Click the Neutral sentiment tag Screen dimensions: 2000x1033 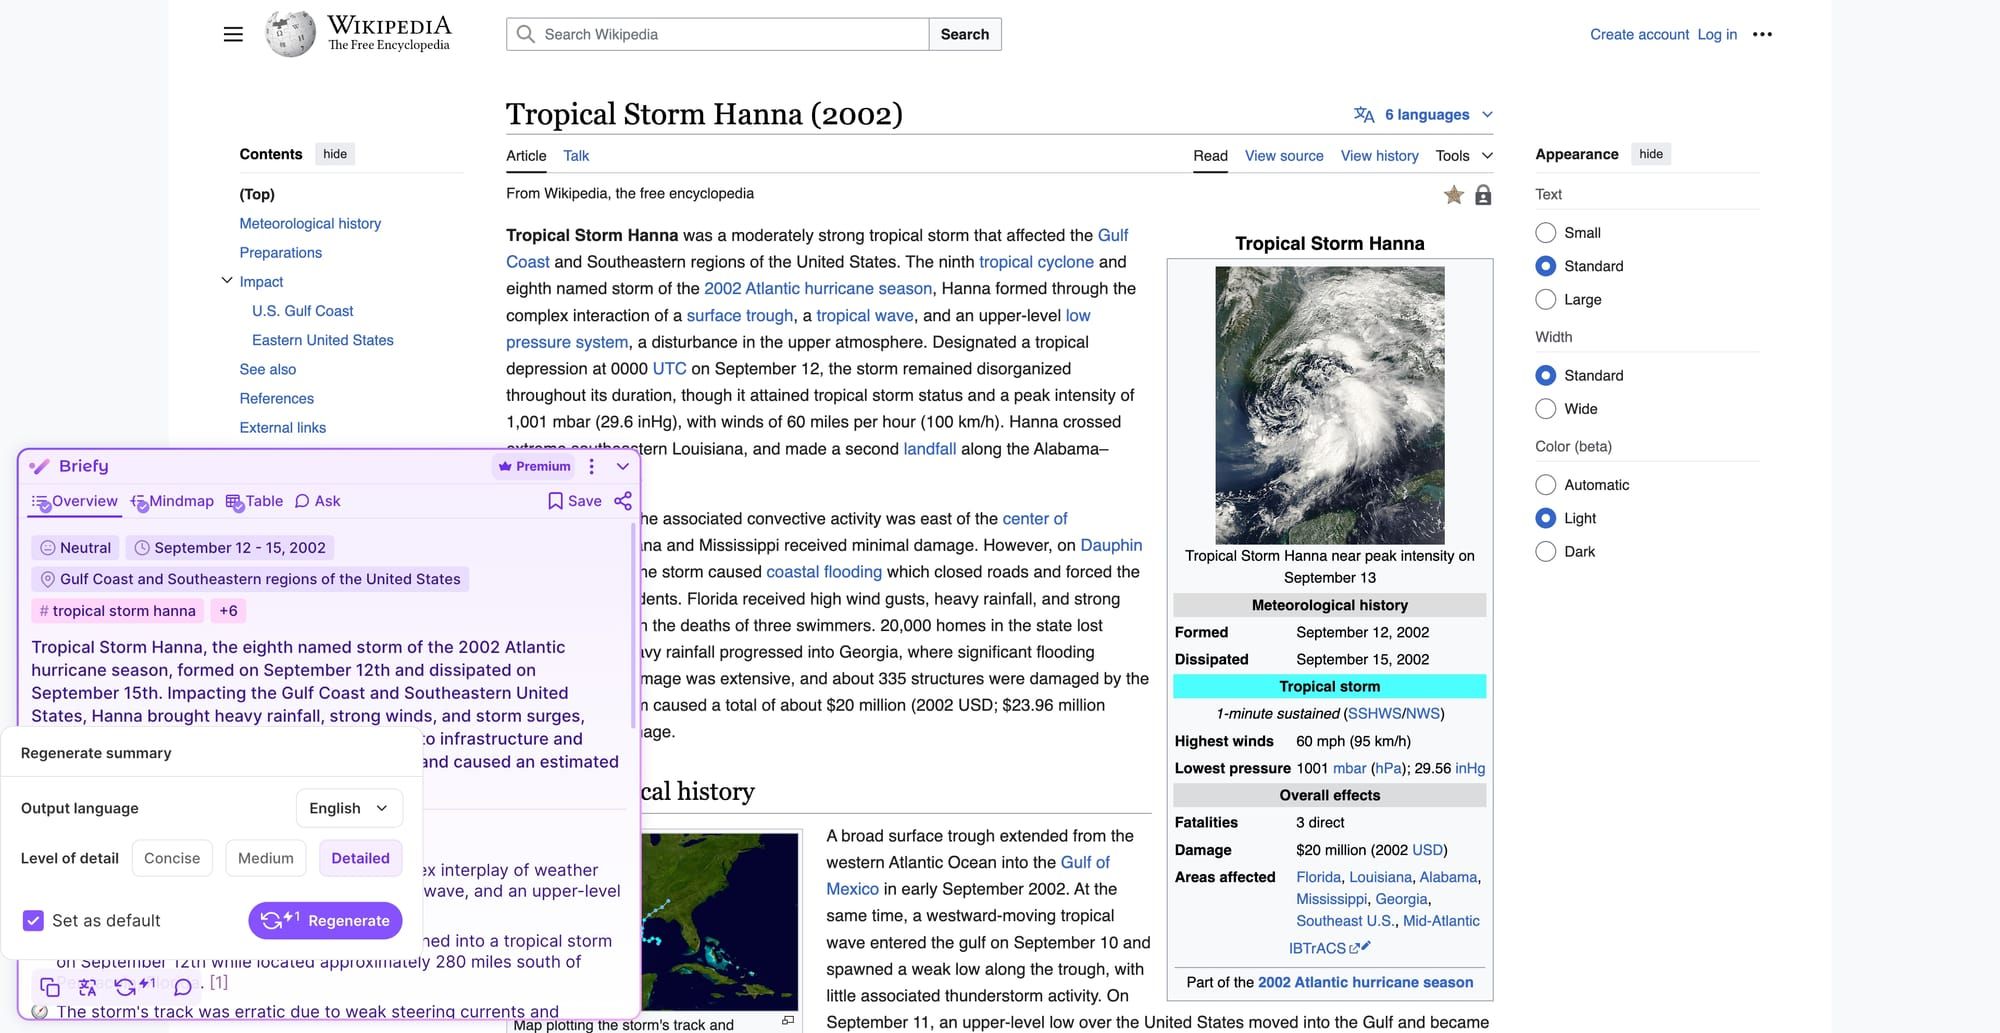[75, 548]
